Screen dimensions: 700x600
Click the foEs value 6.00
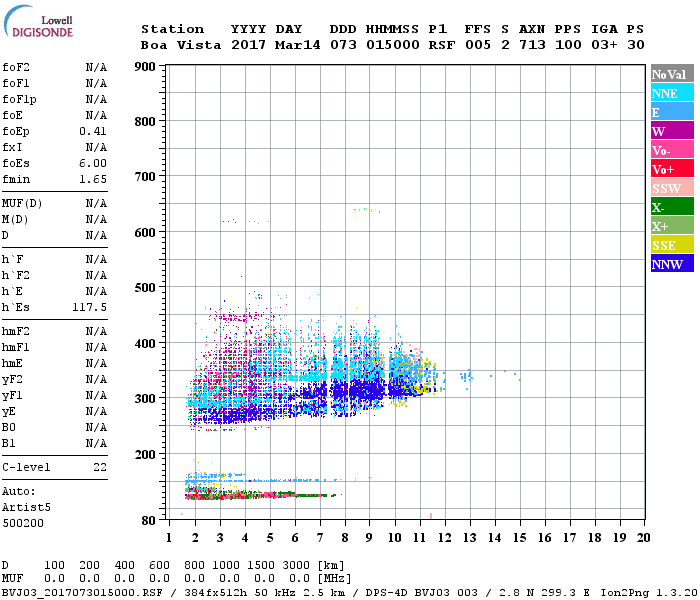(93, 163)
